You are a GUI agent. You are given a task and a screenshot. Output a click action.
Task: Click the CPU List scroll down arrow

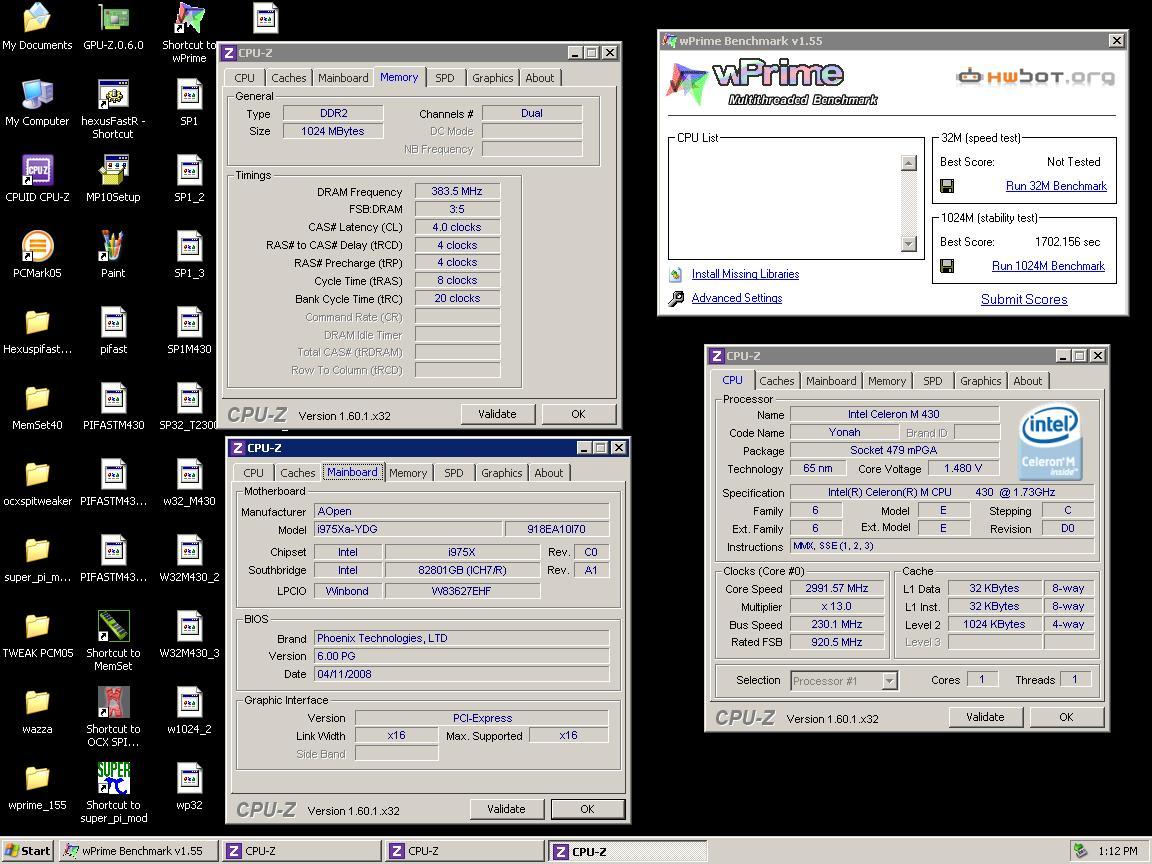click(x=909, y=243)
